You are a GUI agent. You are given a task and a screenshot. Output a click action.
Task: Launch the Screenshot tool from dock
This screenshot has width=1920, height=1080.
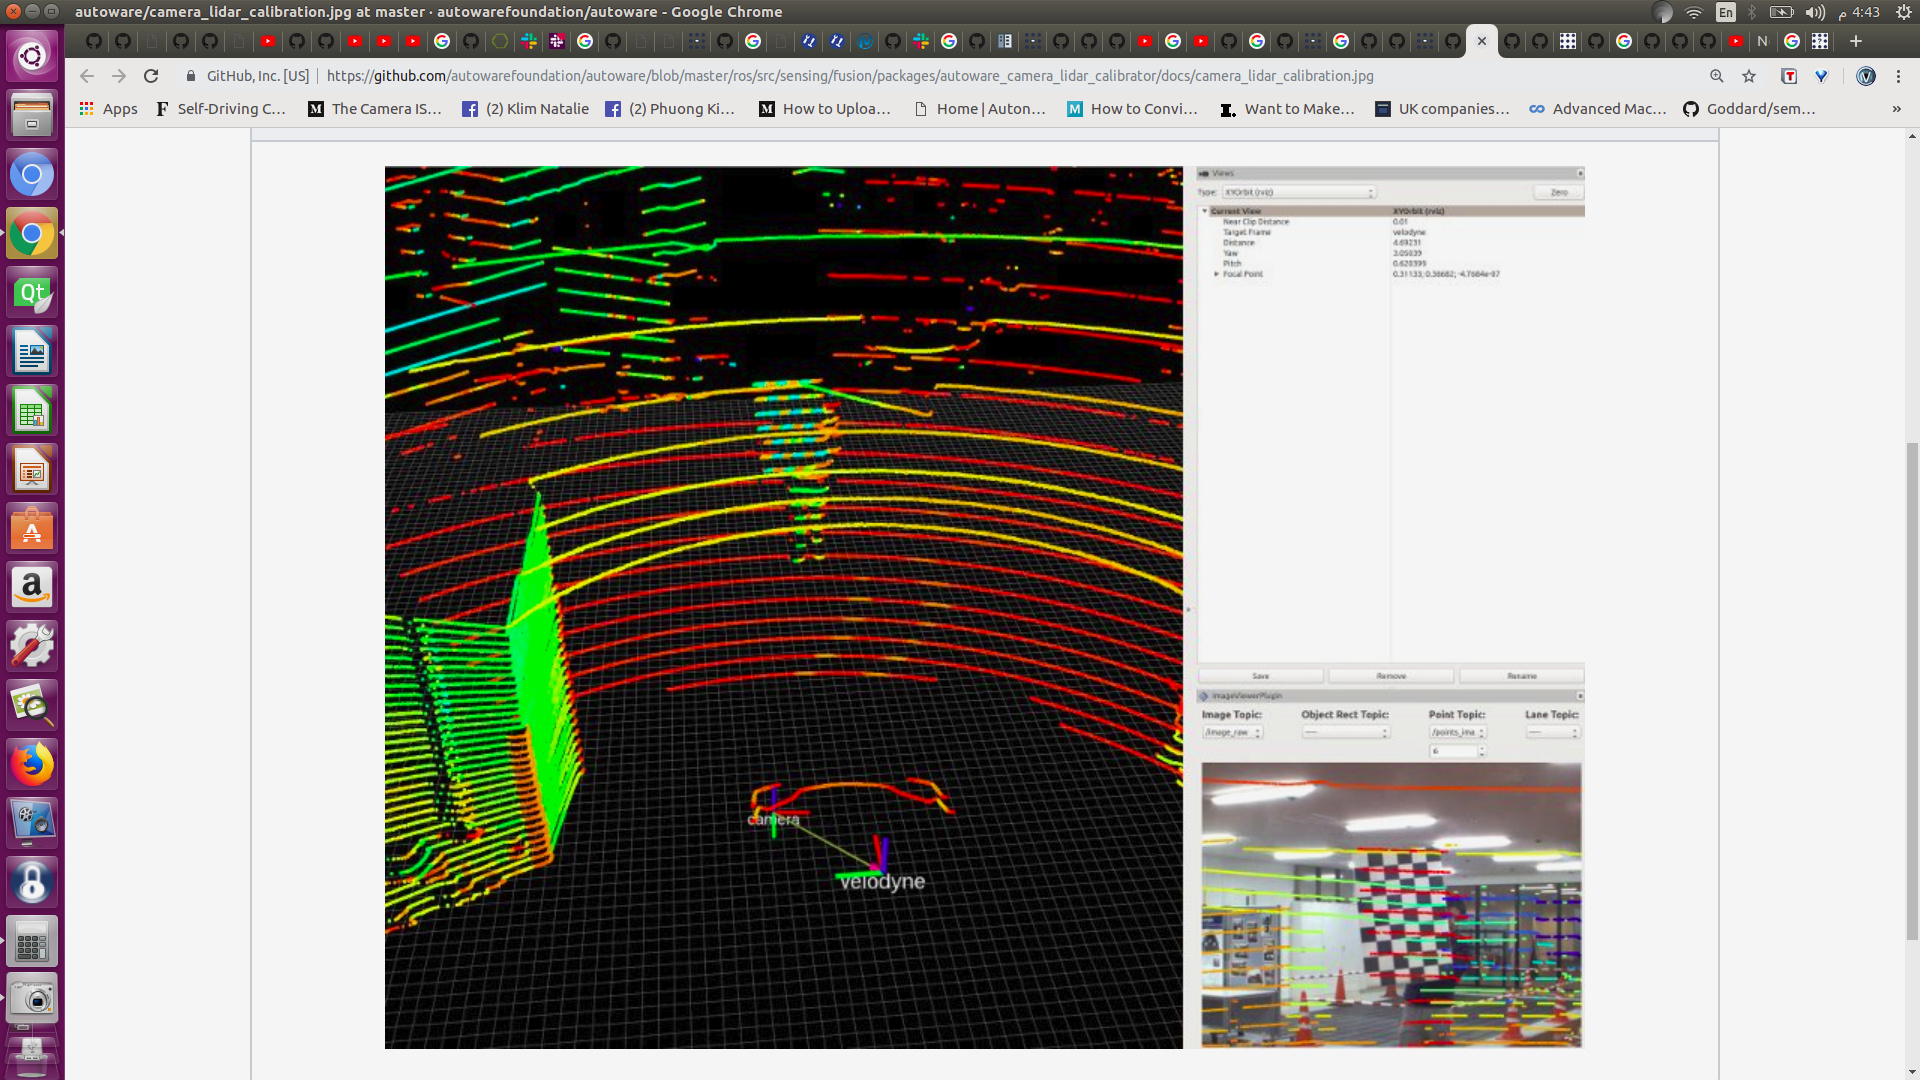32,1000
